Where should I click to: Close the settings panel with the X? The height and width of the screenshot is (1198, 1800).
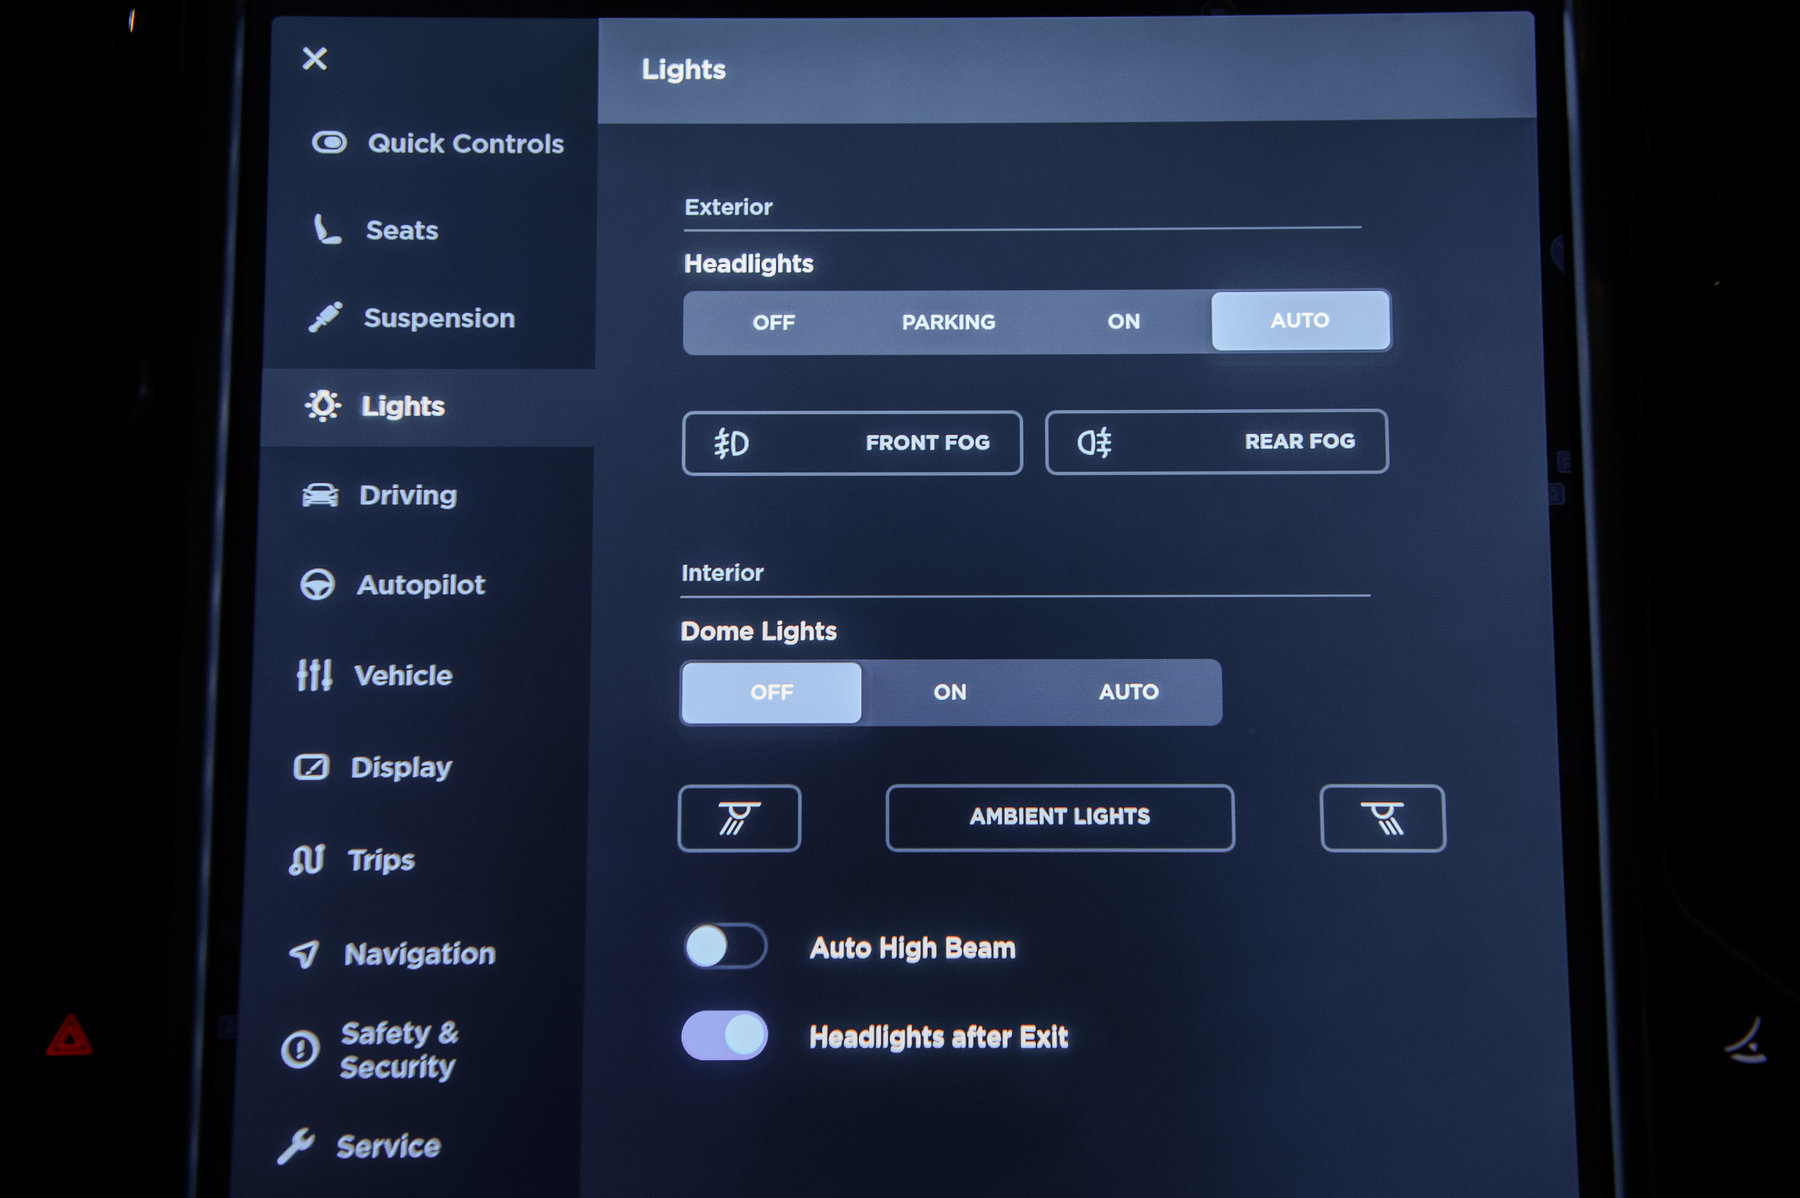[x=315, y=59]
